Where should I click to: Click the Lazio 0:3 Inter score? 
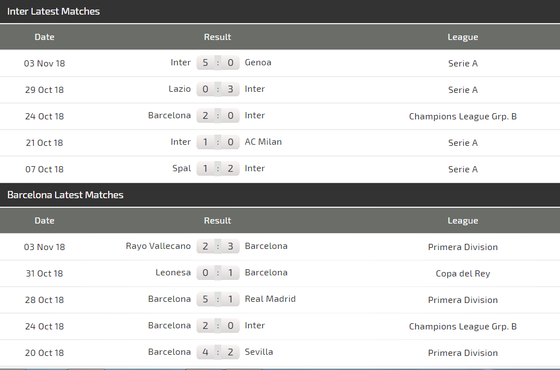pos(218,89)
